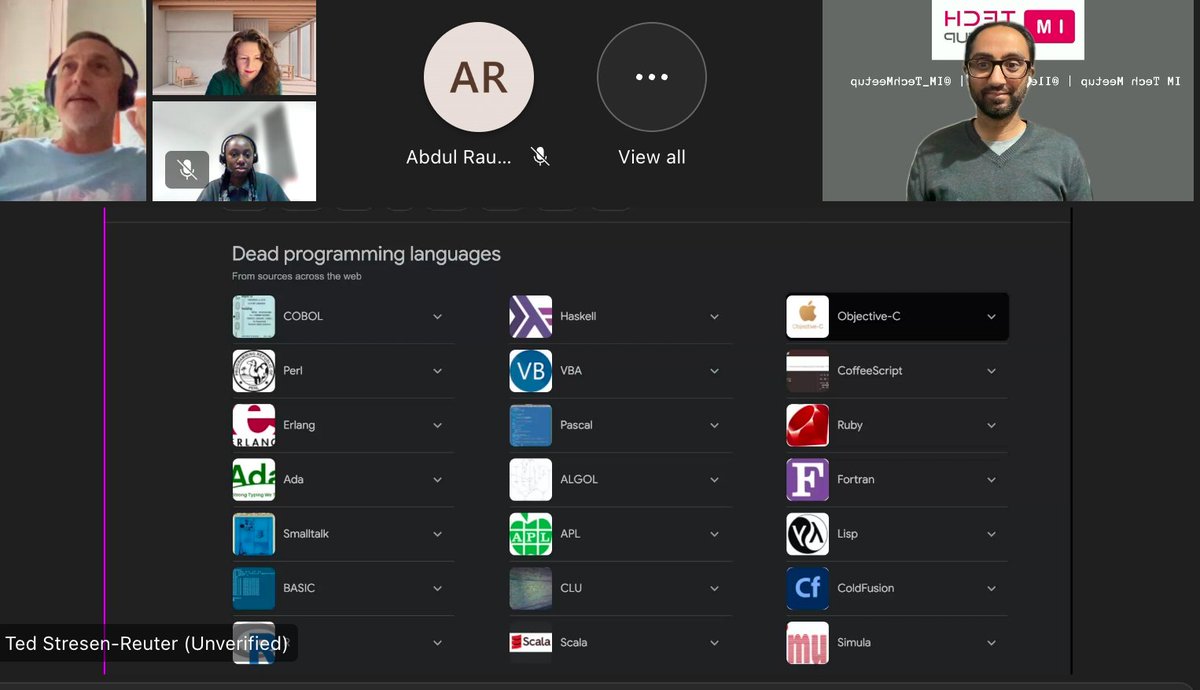Image resolution: width=1200 pixels, height=690 pixels.
Task: Click the Pascal text label
Action: point(576,425)
